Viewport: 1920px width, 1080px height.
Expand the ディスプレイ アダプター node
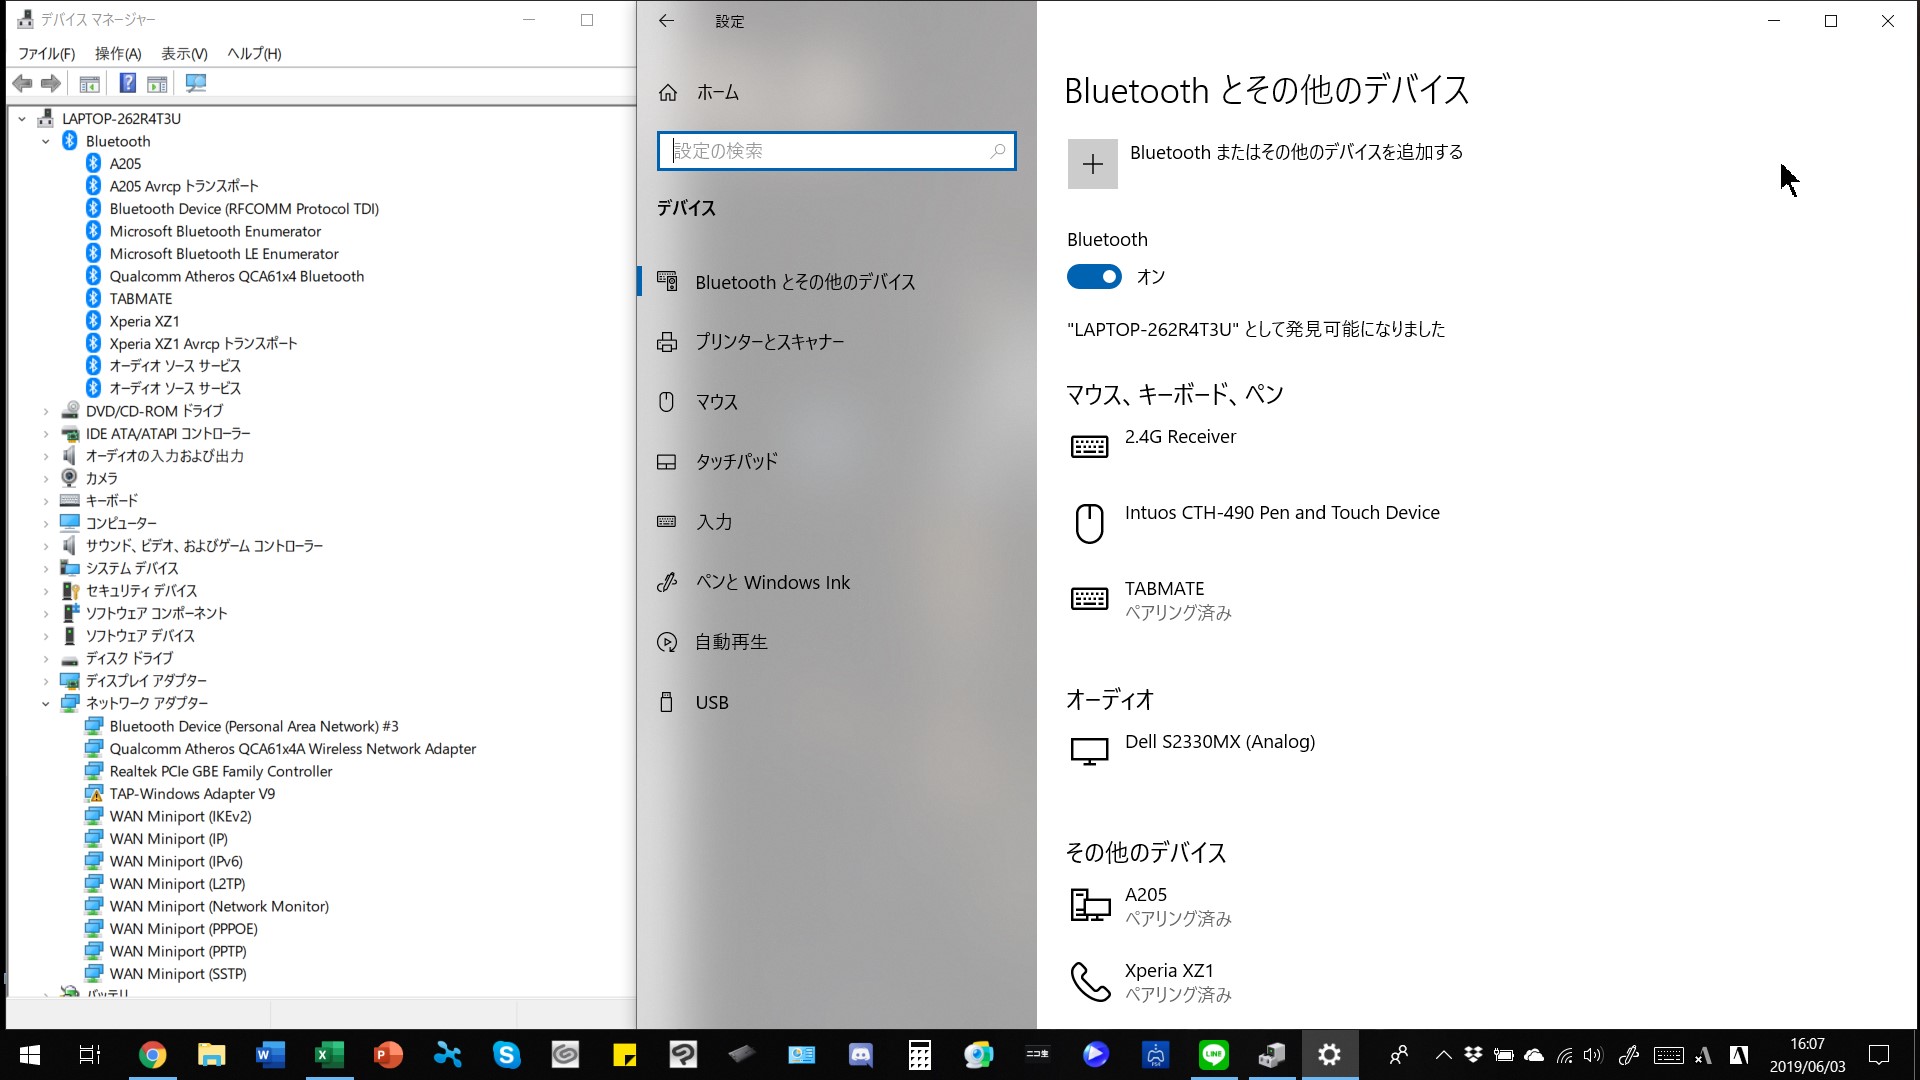click(46, 681)
